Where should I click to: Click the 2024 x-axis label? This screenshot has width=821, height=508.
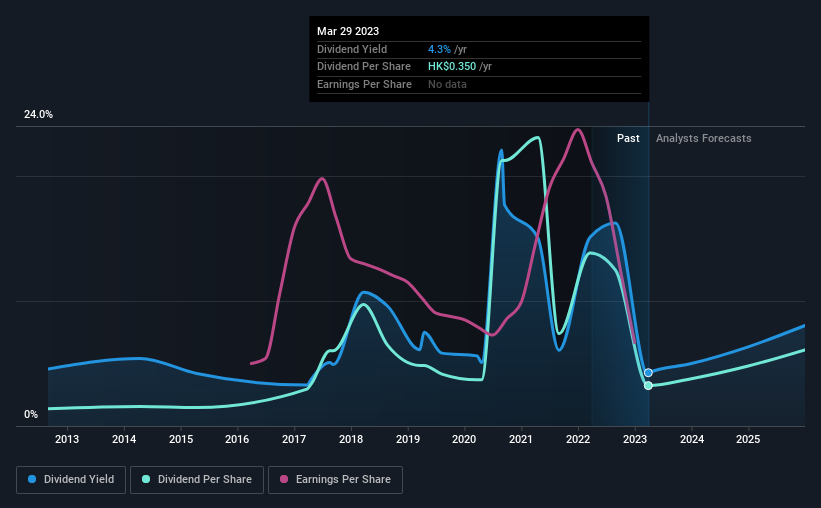(692, 439)
